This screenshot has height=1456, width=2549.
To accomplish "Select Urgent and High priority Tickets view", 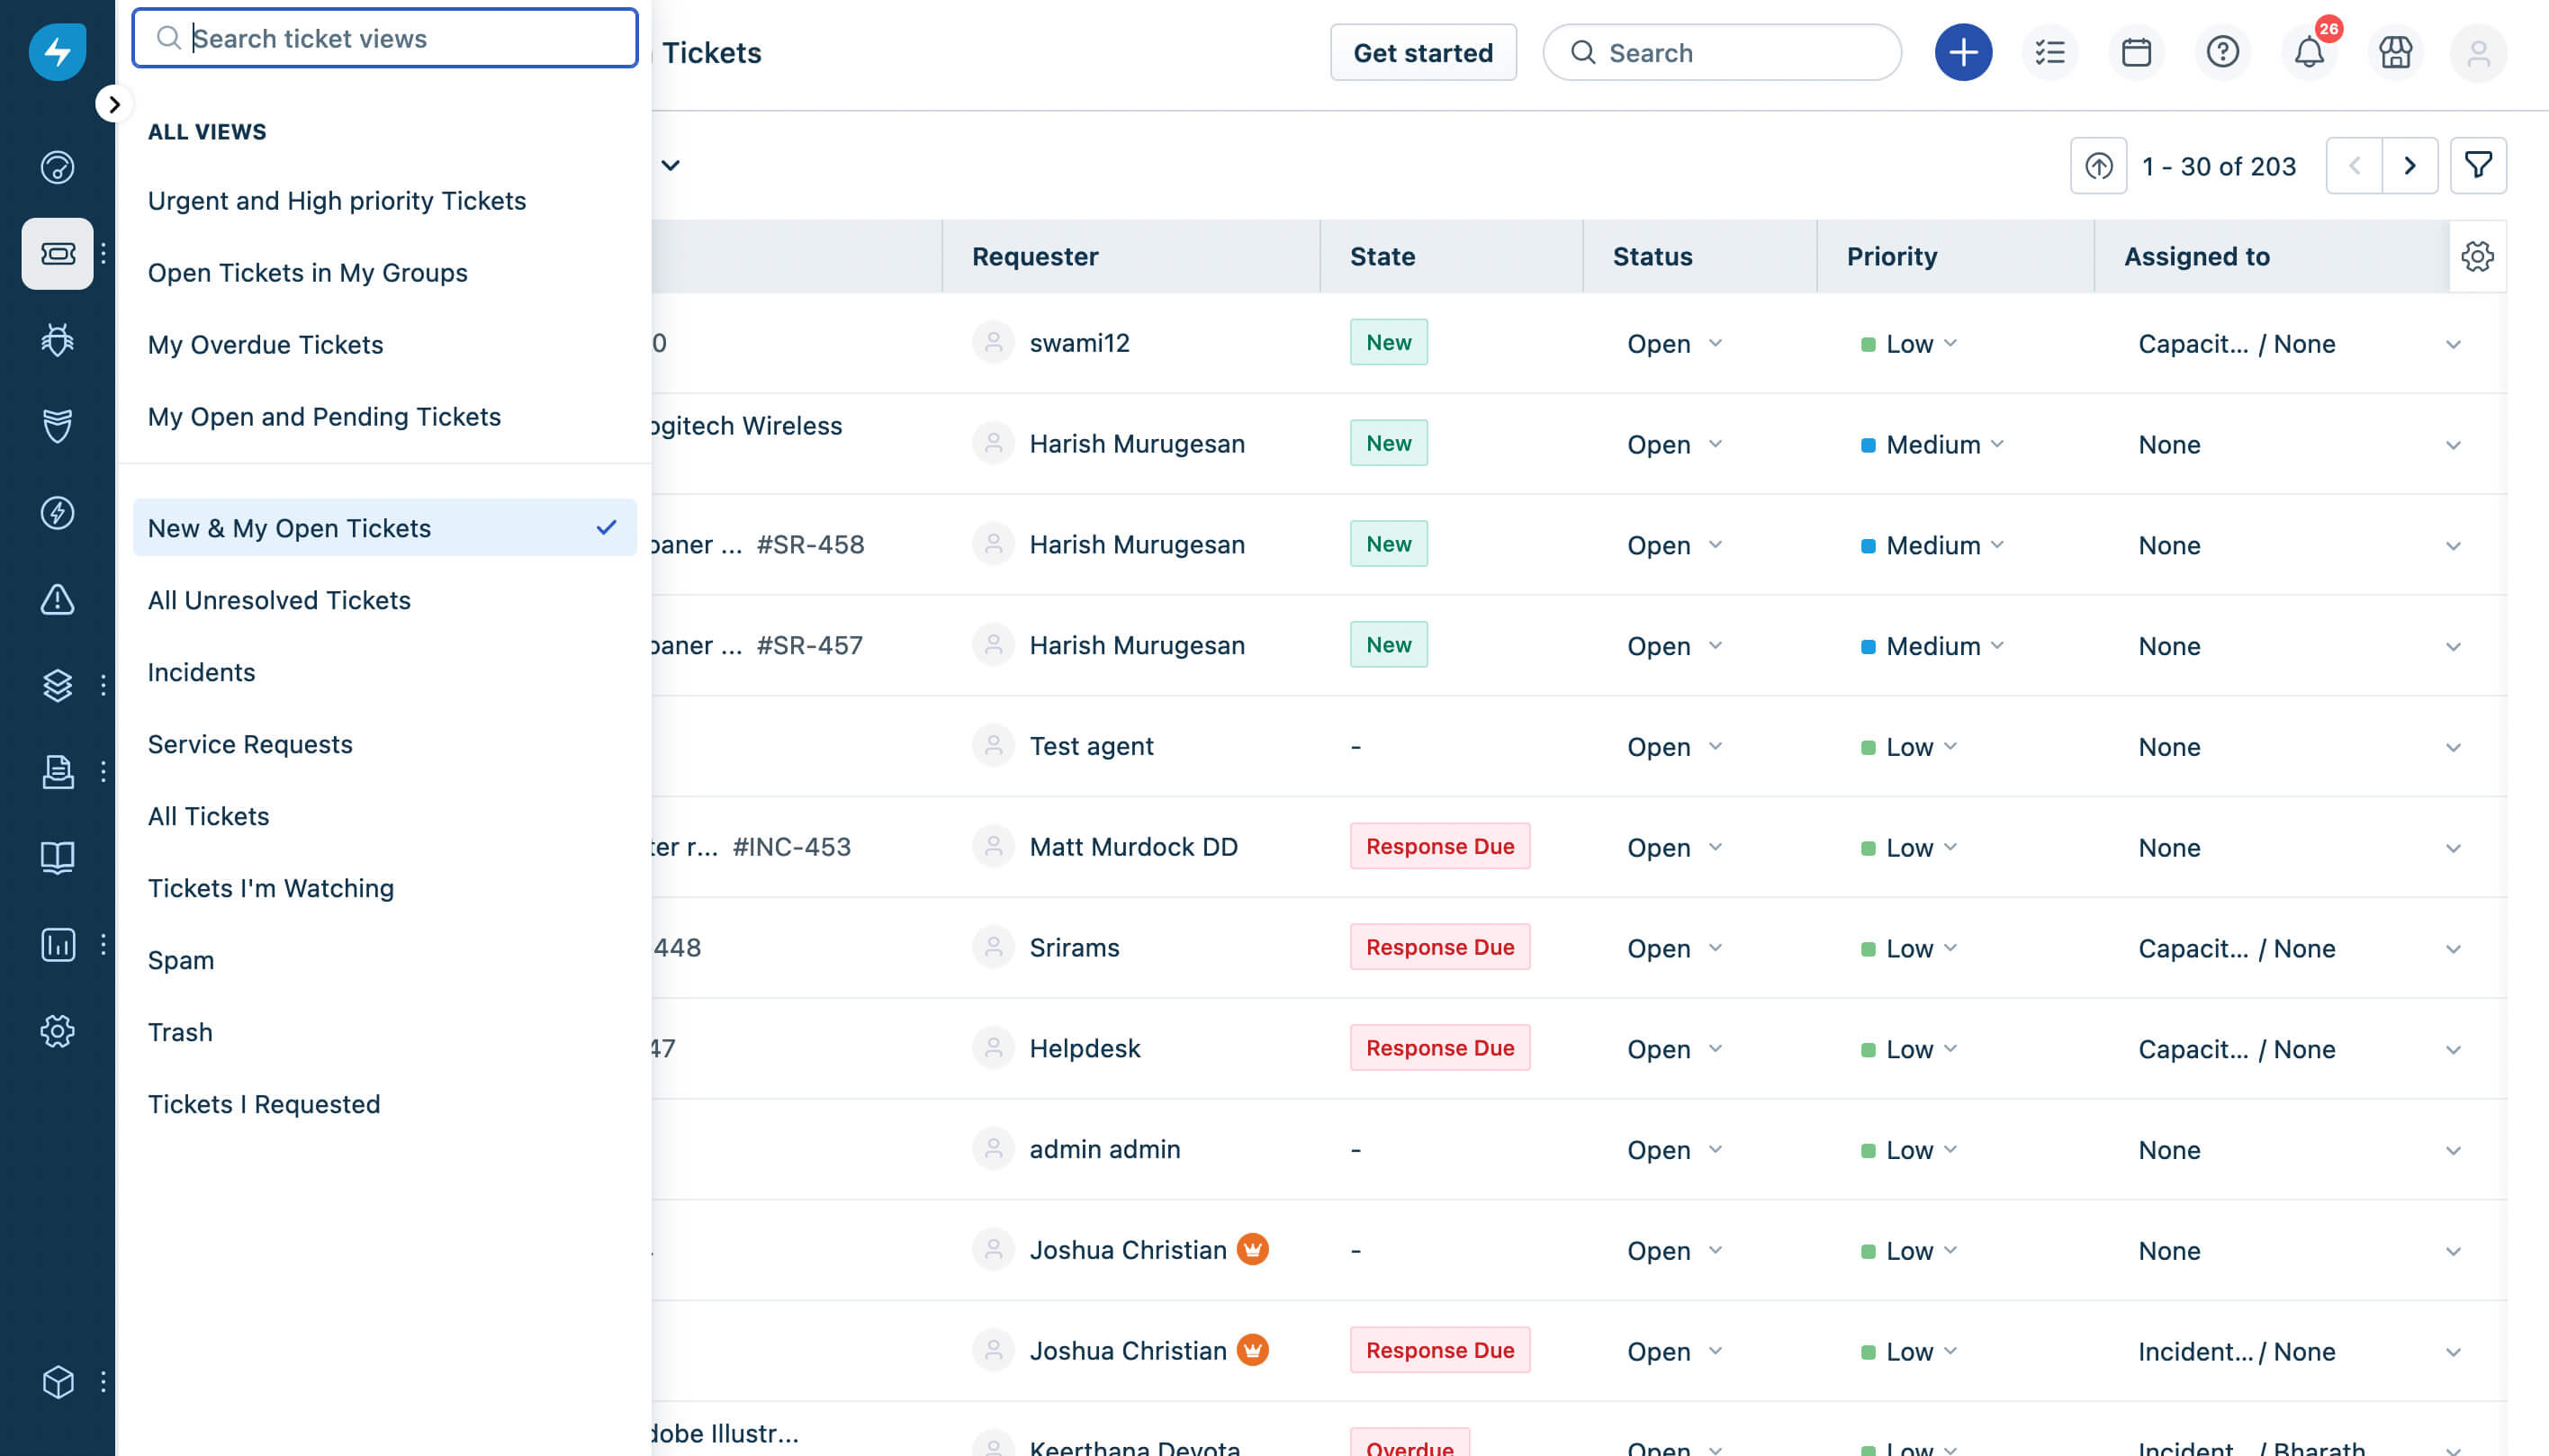I will [x=336, y=201].
